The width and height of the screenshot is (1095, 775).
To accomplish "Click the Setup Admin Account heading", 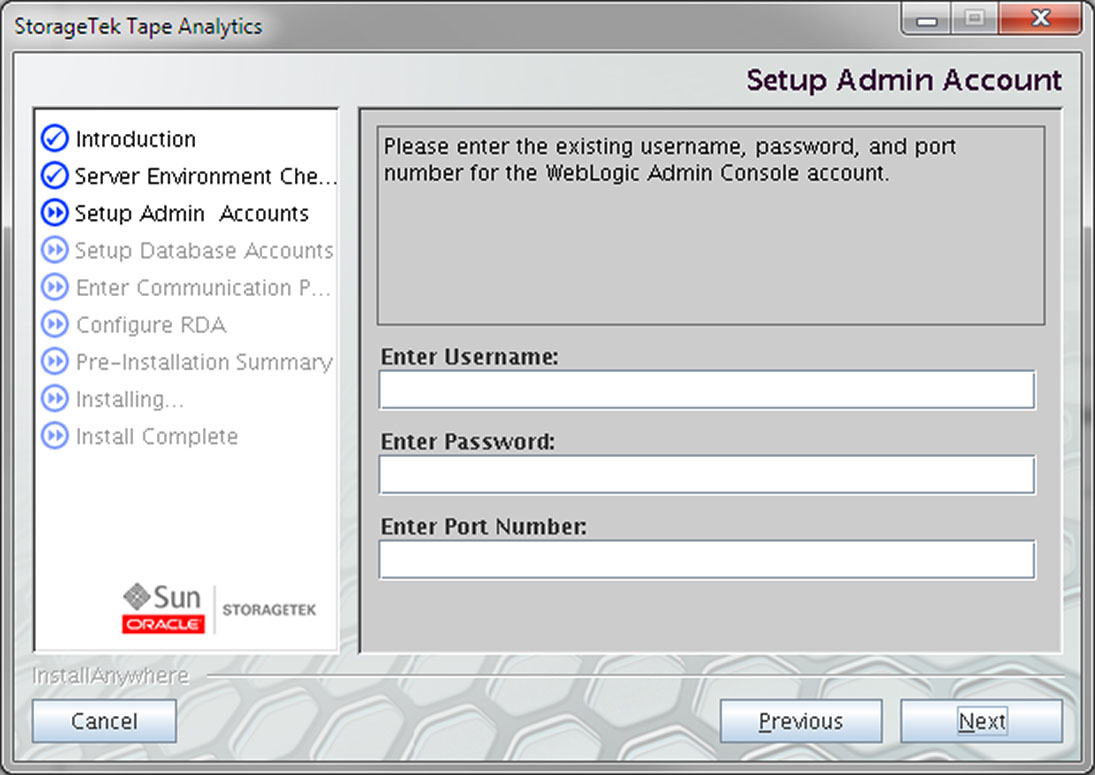I will 904,80.
